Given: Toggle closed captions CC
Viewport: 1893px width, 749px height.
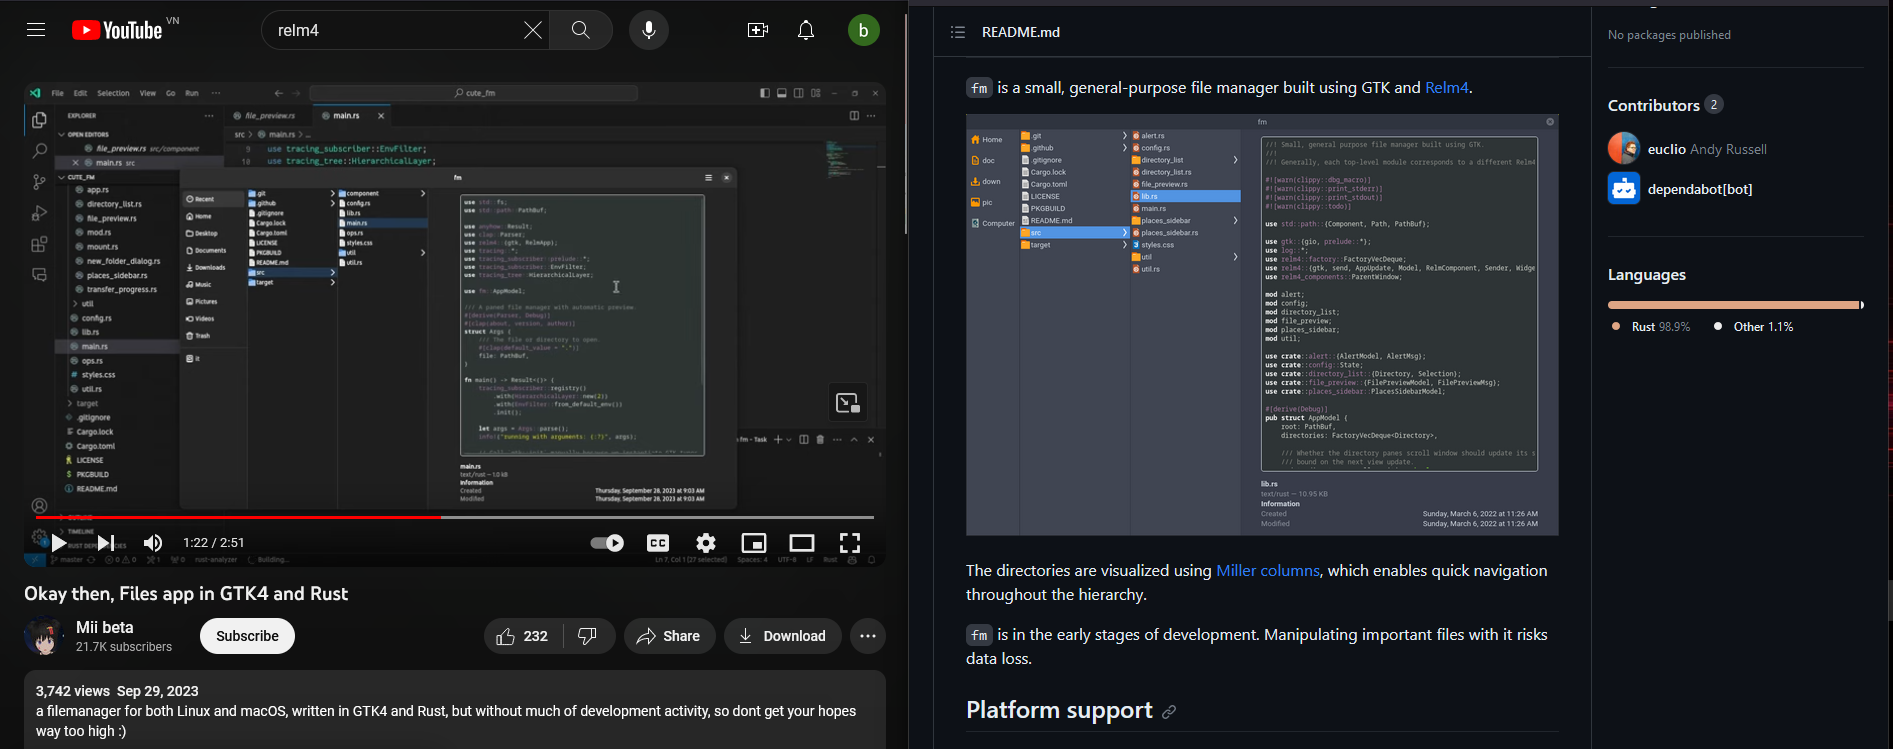Looking at the screenshot, I should coord(658,543).
